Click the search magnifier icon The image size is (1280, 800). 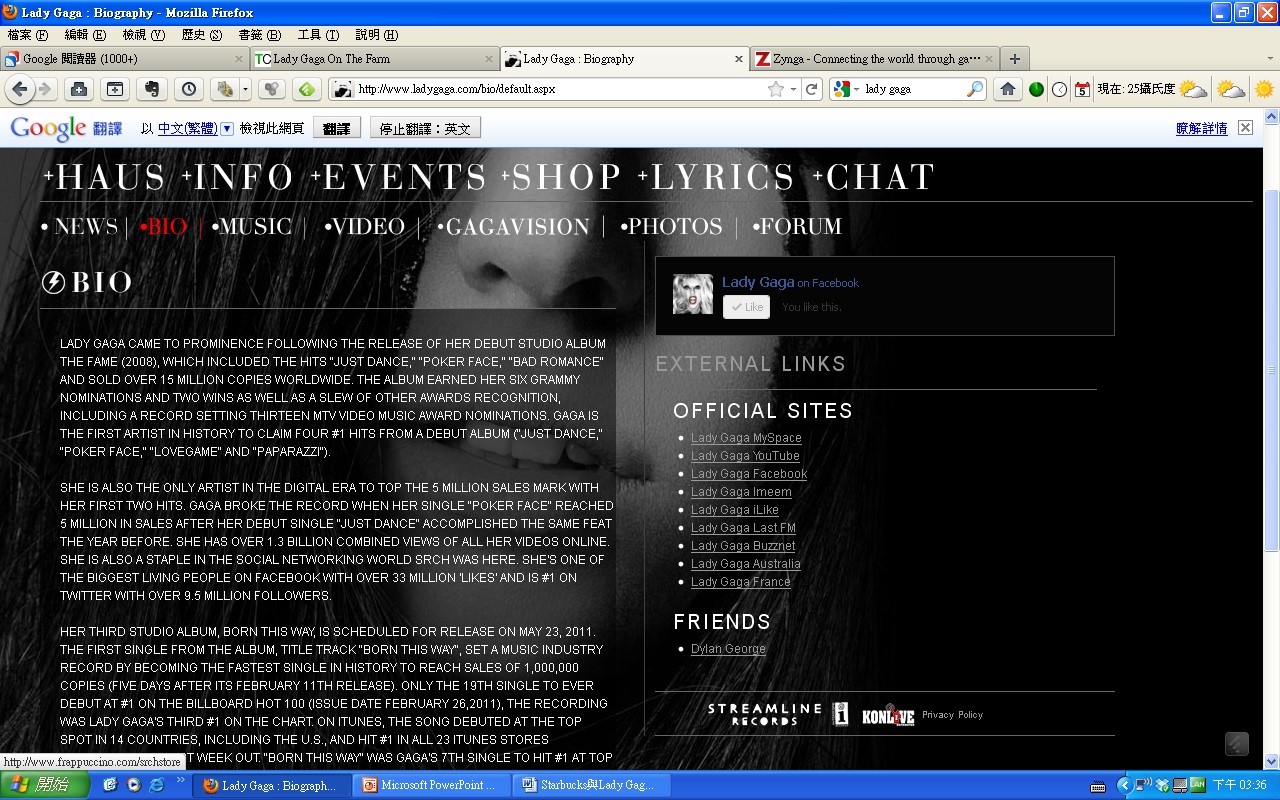click(x=975, y=89)
